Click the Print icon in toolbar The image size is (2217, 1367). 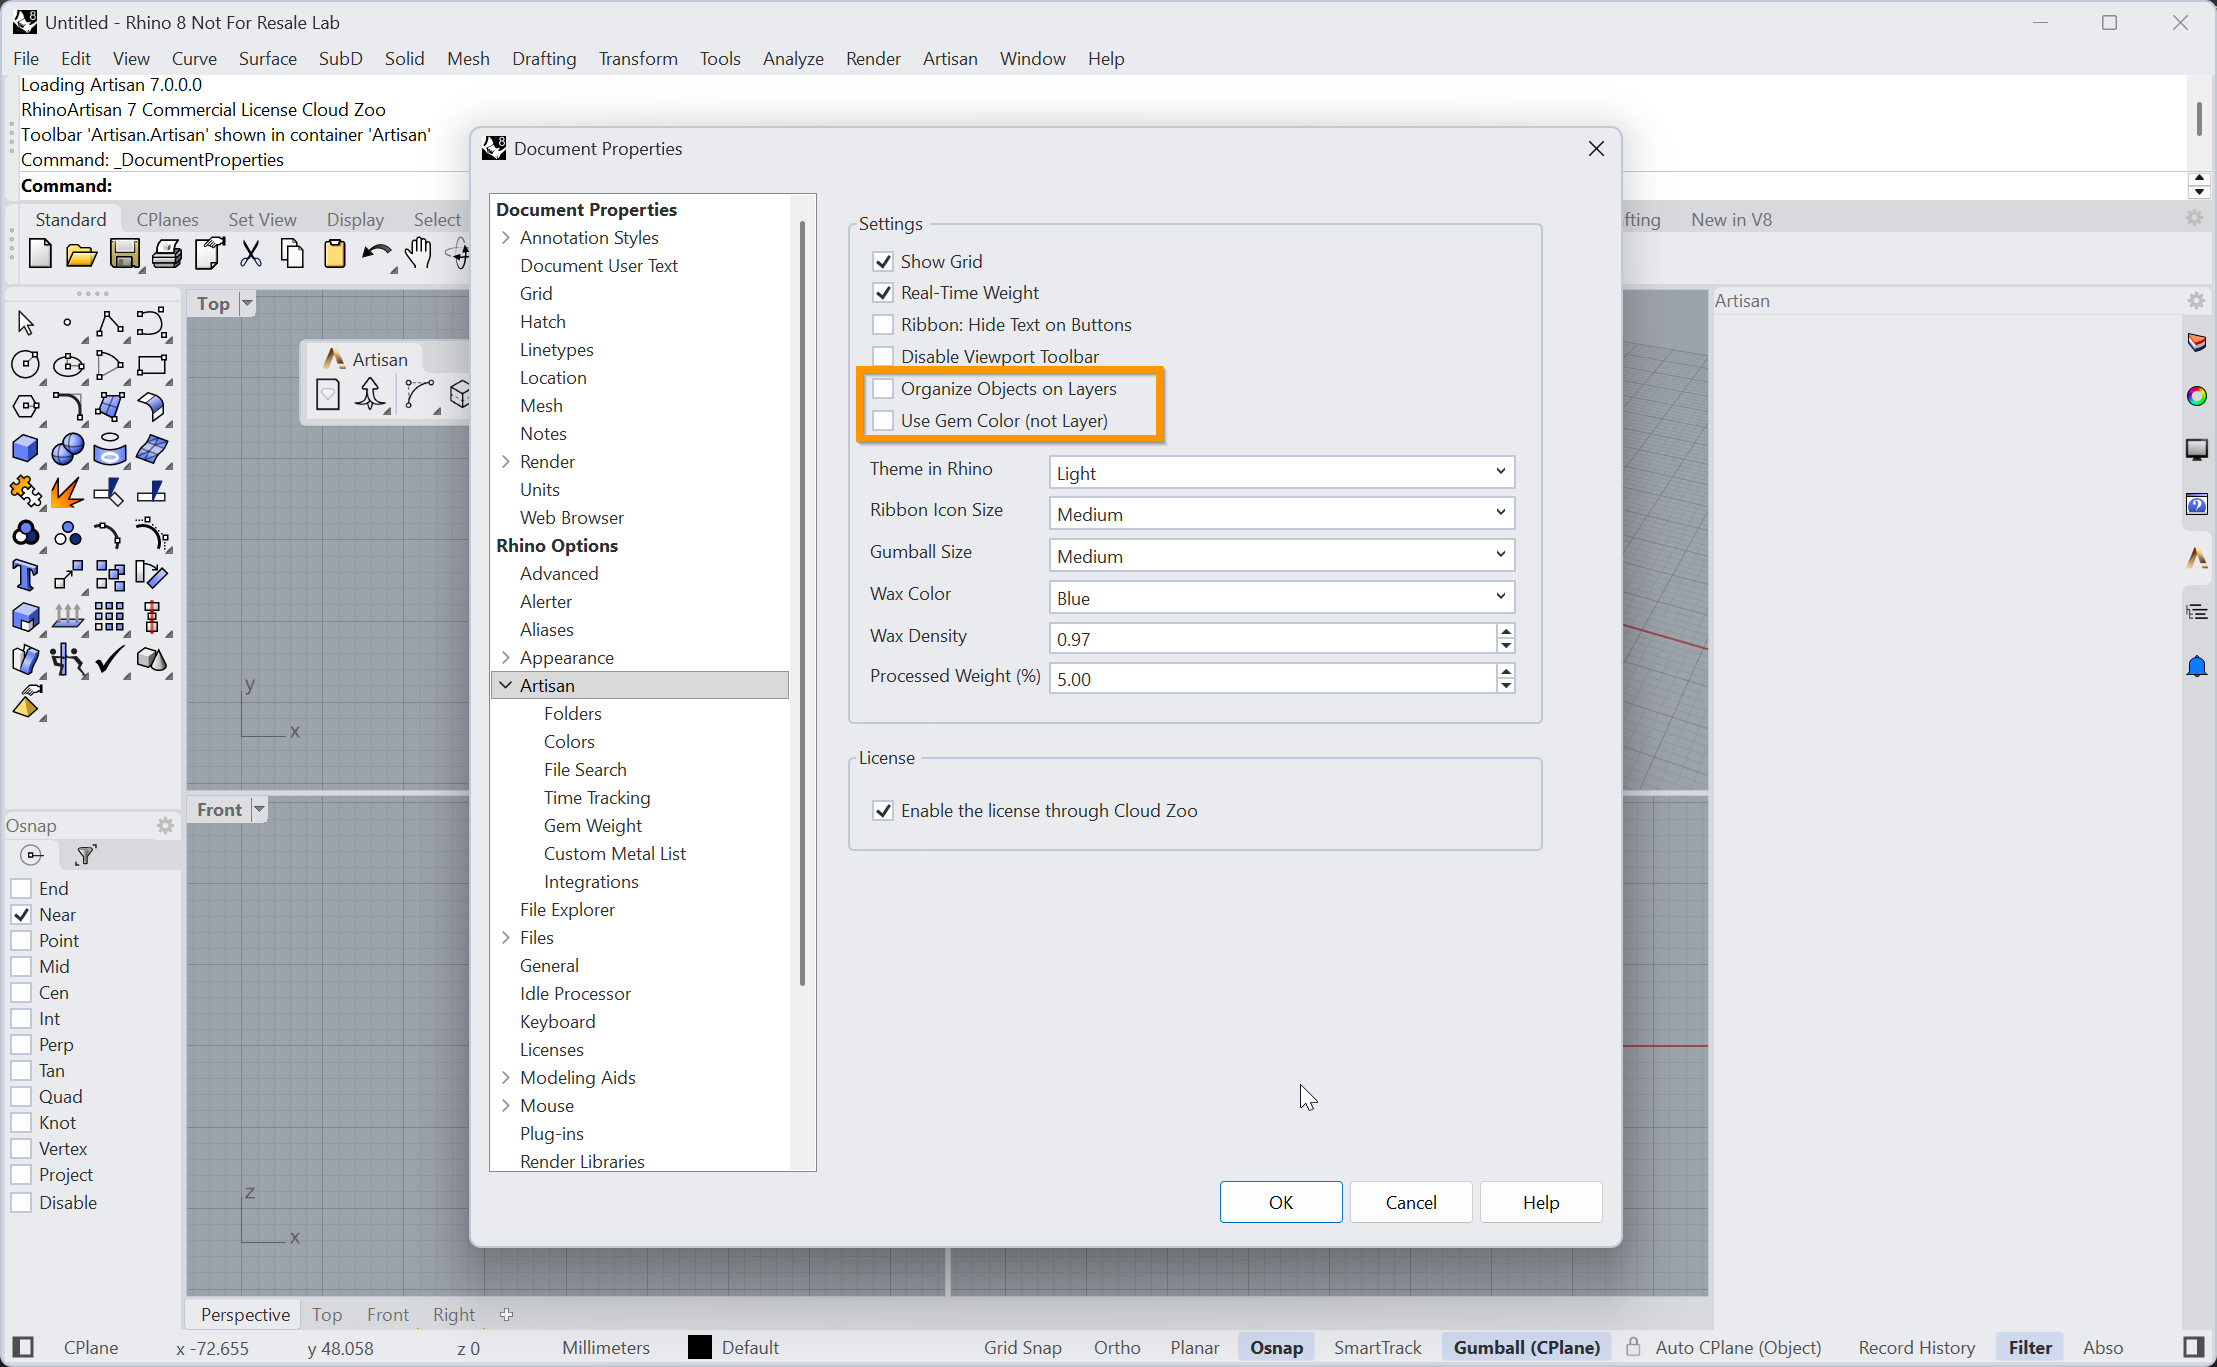(x=166, y=254)
